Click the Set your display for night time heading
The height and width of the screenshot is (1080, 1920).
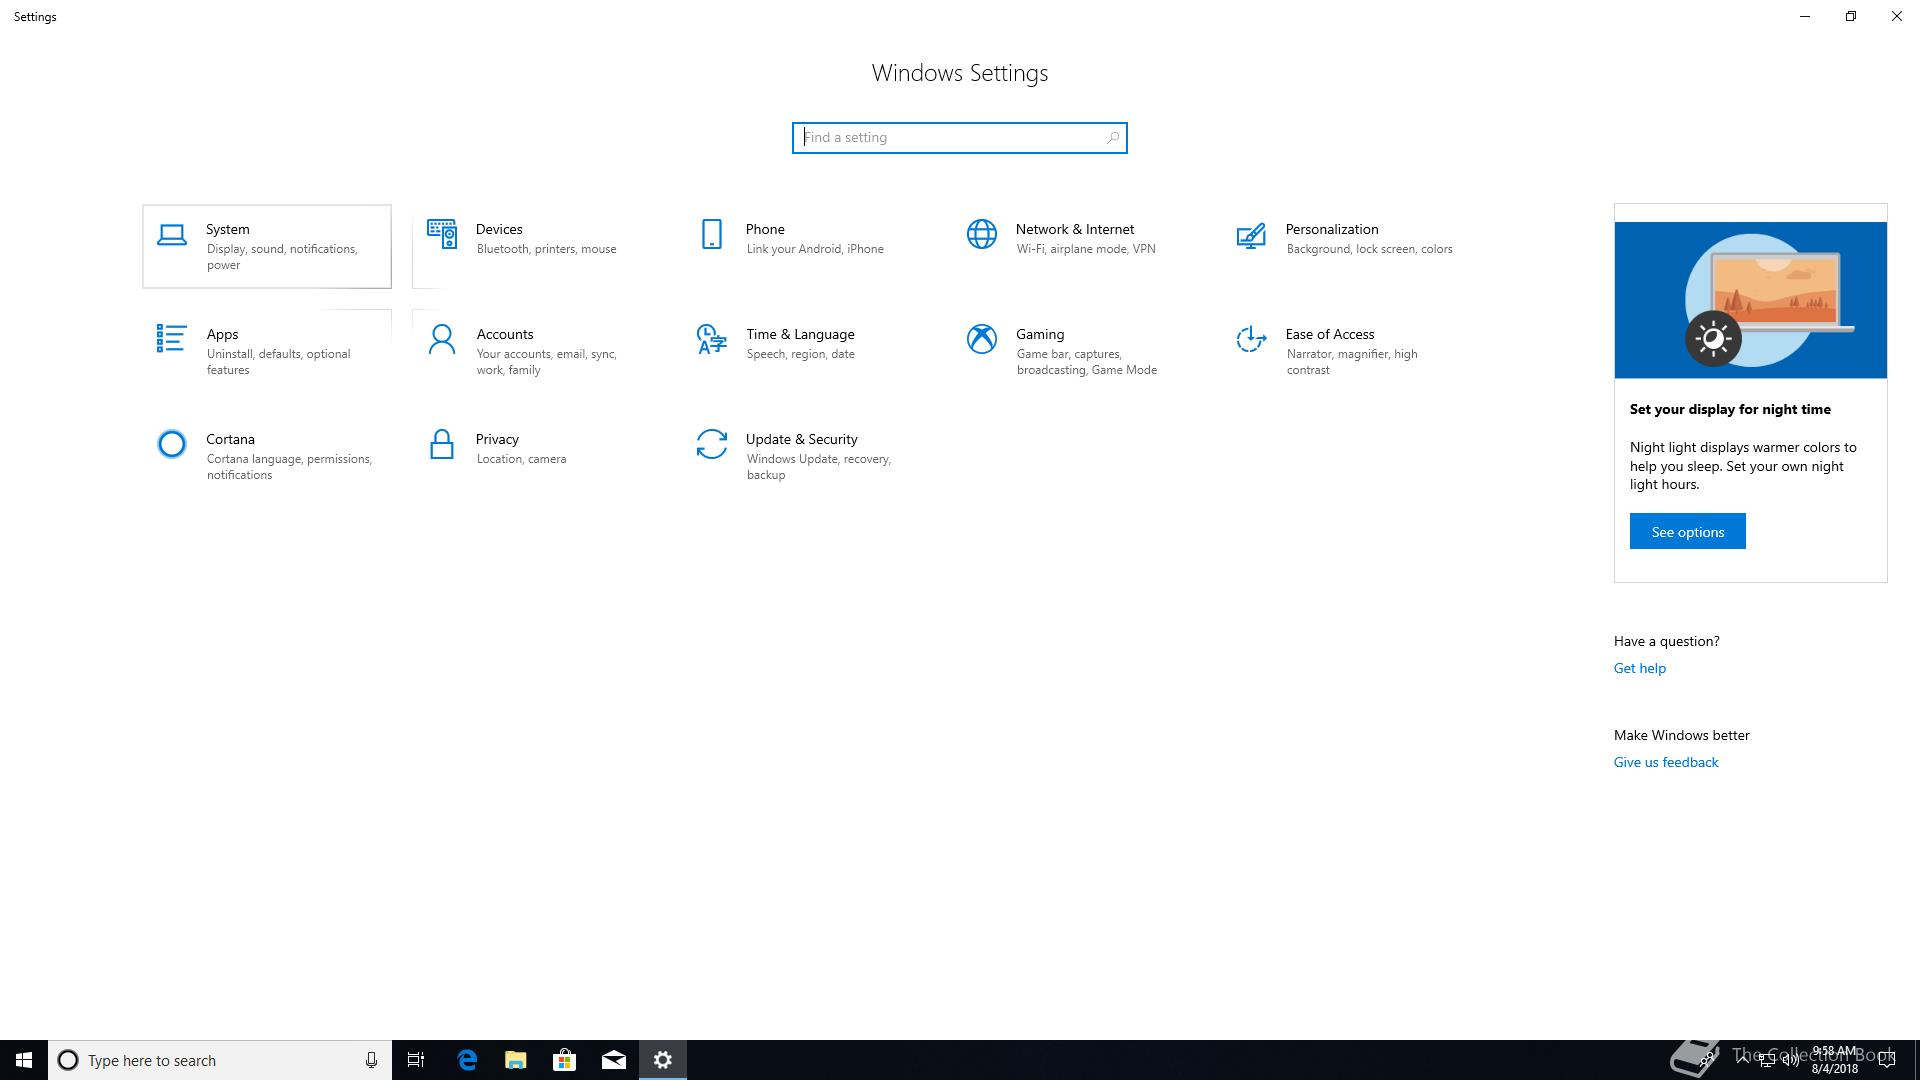1730,409
